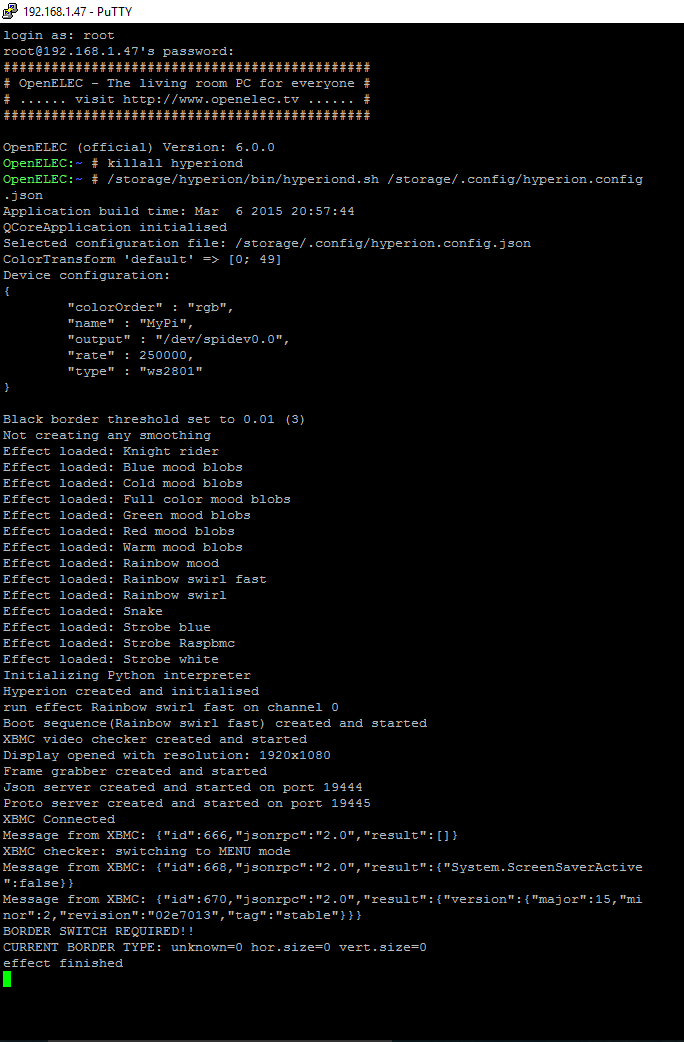Click 'Json server created' port 19444 line
This screenshot has height=1042, width=684.
coord(182,787)
